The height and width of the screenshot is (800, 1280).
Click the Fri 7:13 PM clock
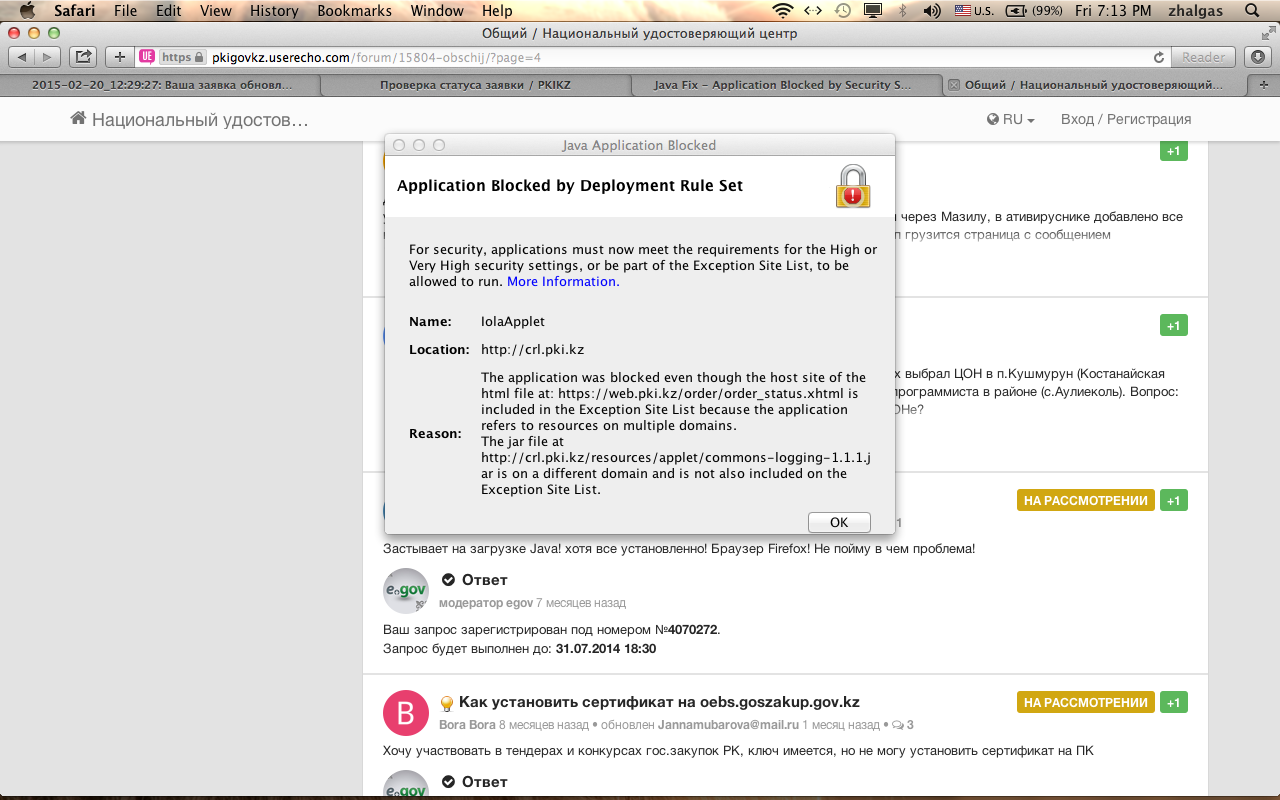tap(1113, 11)
